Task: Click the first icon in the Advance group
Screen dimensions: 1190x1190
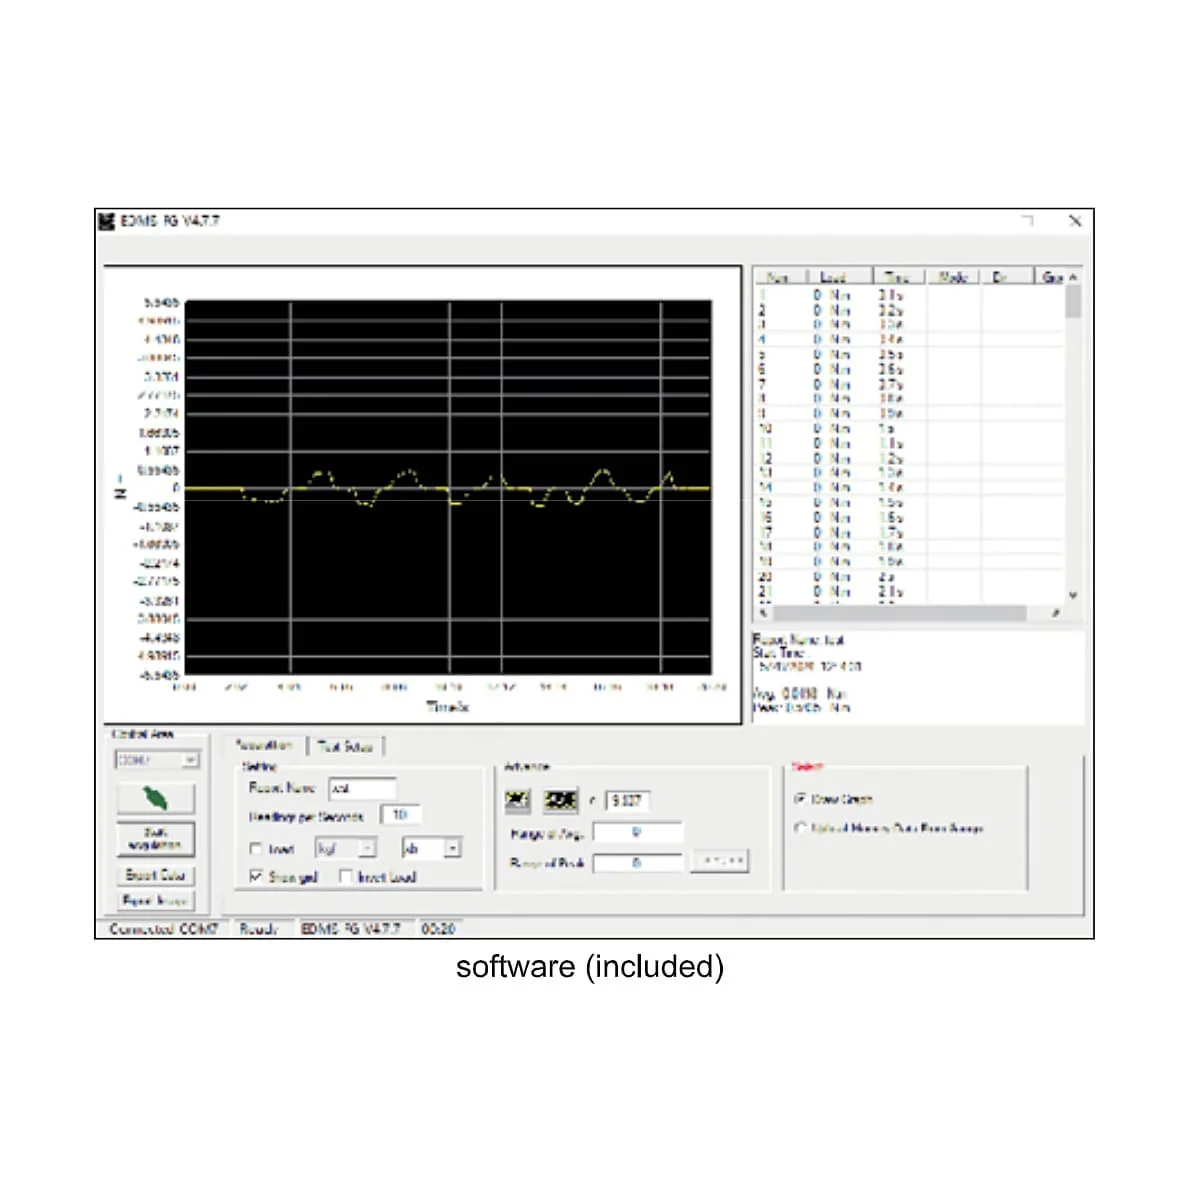Action: pyautogui.click(x=518, y=800)
